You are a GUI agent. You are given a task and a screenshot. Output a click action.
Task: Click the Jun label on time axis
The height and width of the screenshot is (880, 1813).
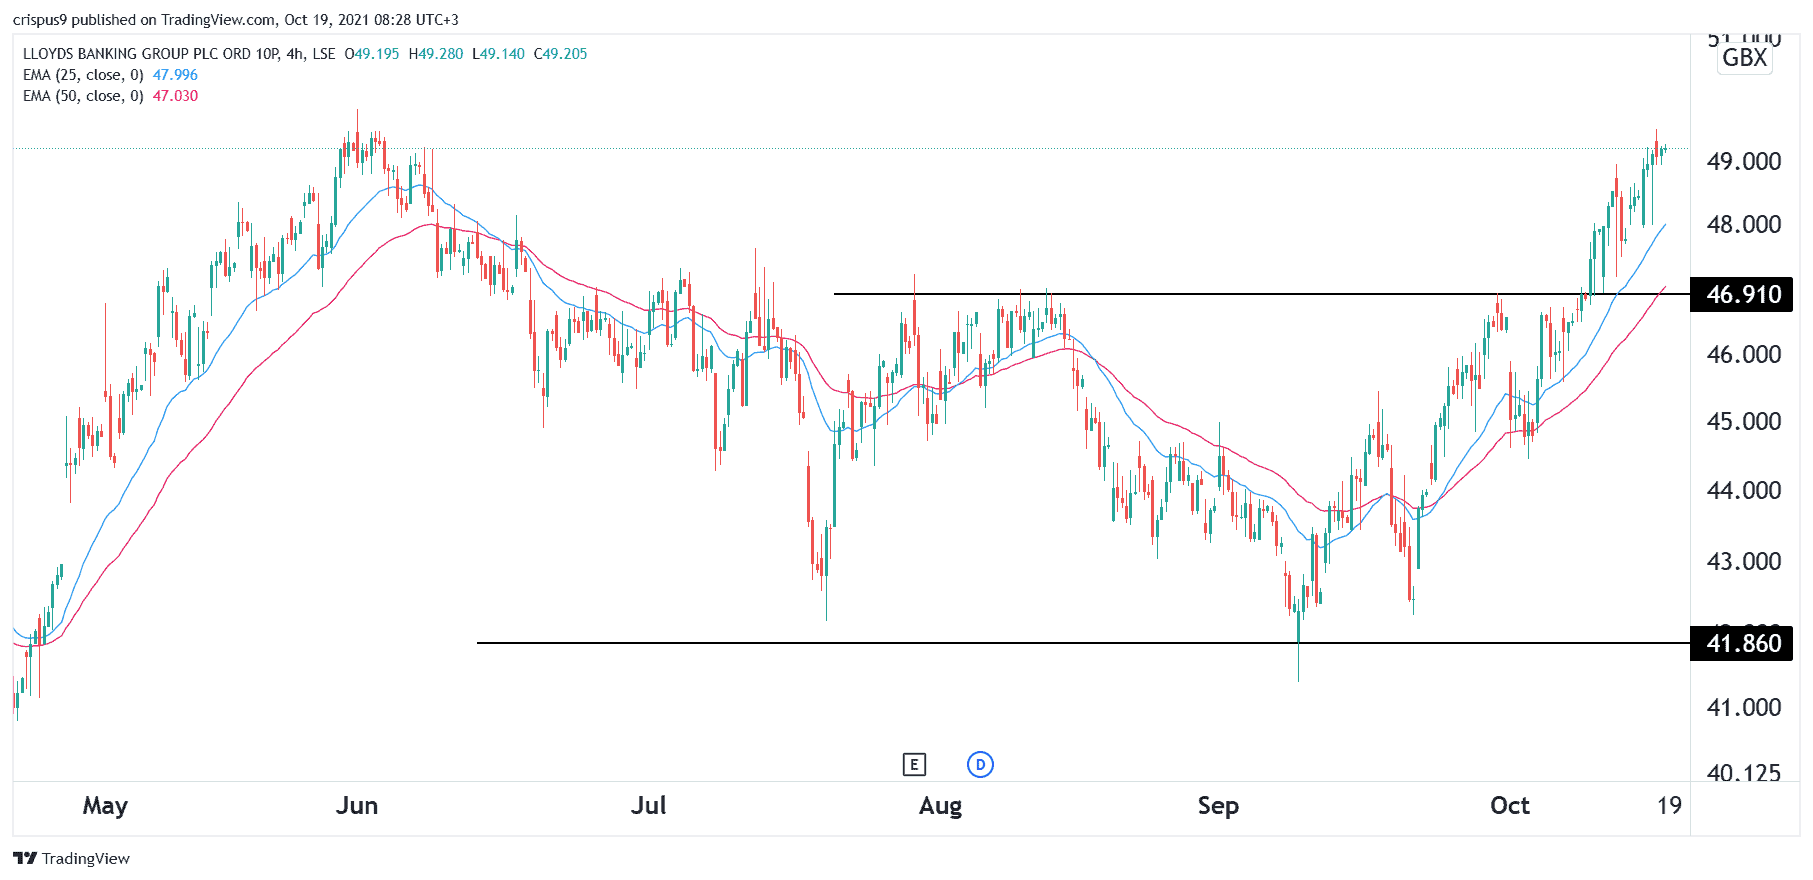[x=356, y=806]
